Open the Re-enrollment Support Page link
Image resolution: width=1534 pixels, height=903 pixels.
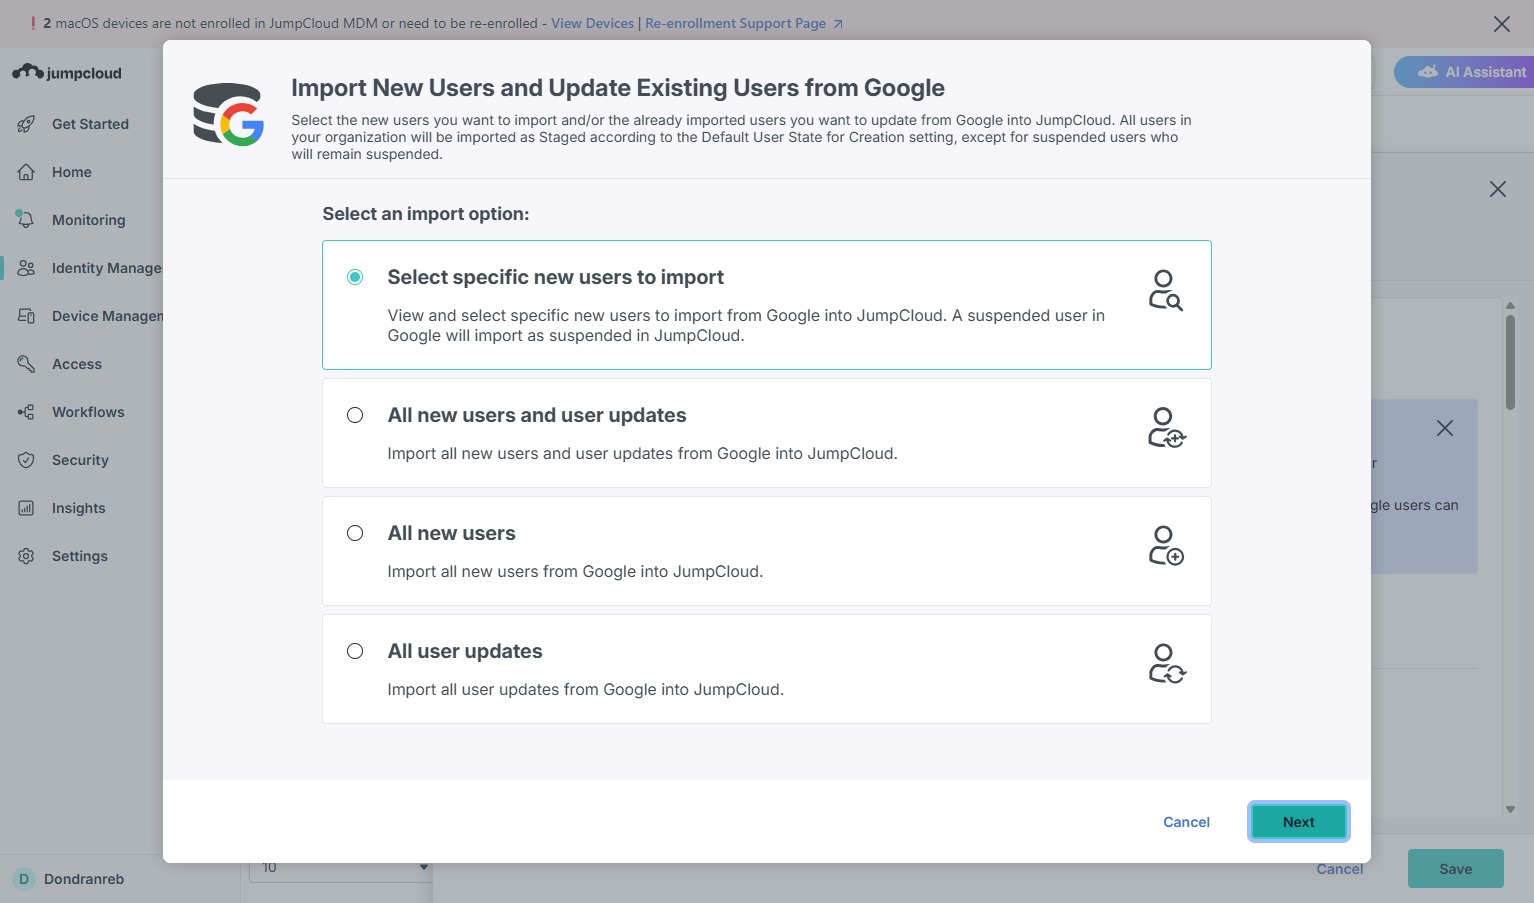(x=744, y=23)
